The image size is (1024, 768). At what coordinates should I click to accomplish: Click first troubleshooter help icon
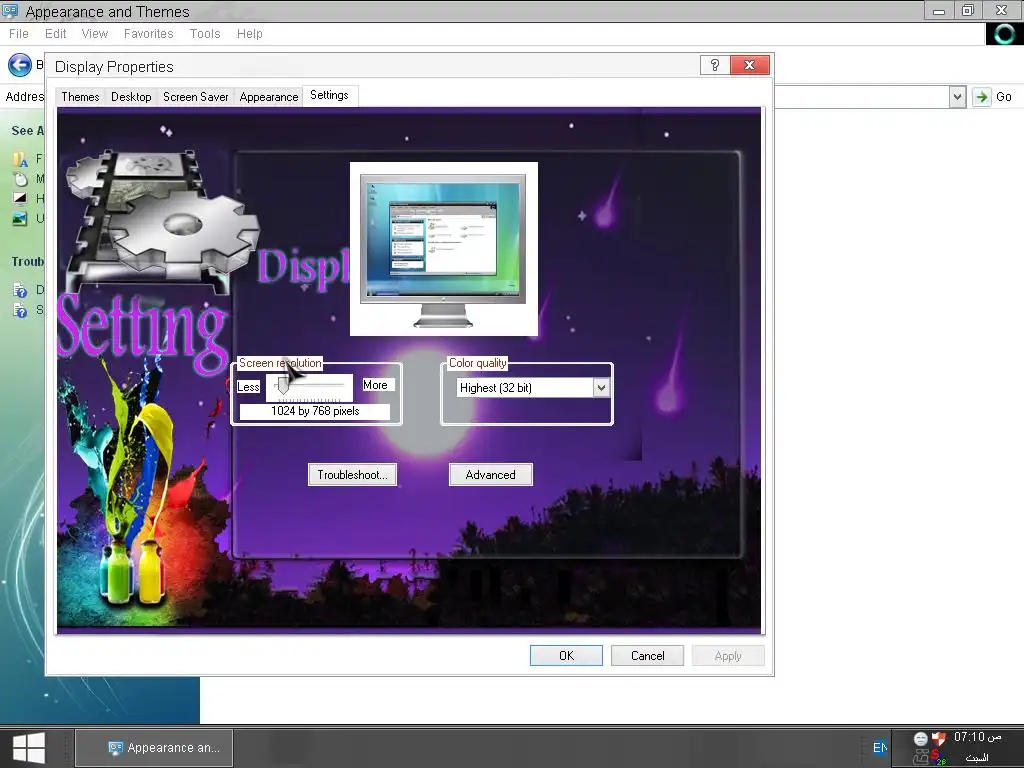pos(20,289)
